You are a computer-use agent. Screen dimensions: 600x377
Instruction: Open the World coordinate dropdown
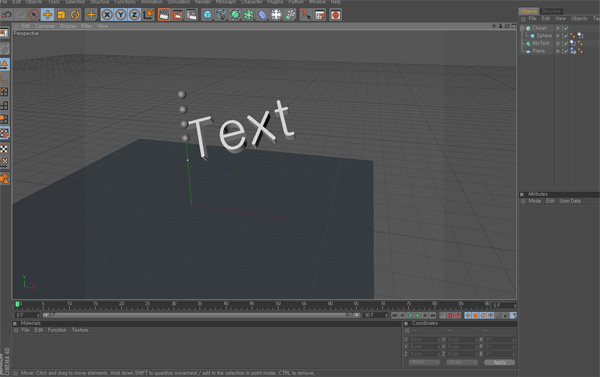pyautogui.click(x=424, y=362)
